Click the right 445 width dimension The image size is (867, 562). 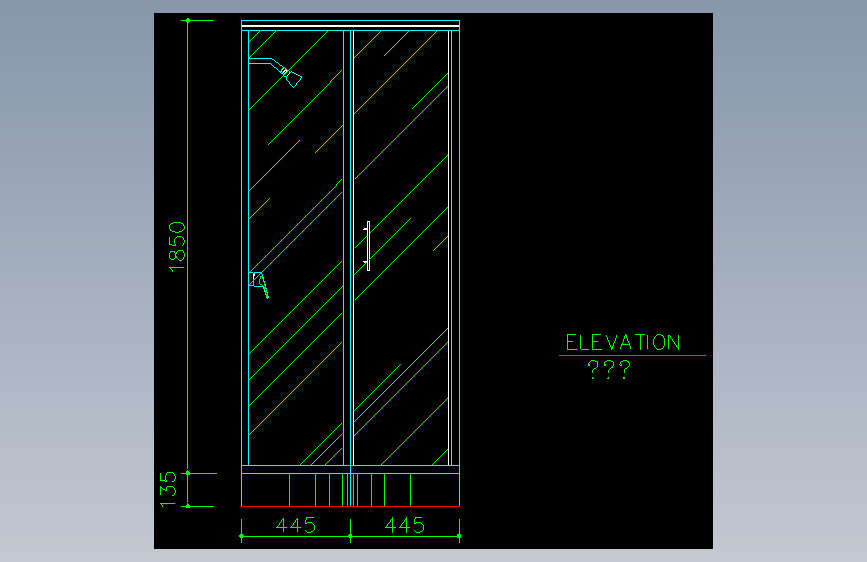(405, 525)
